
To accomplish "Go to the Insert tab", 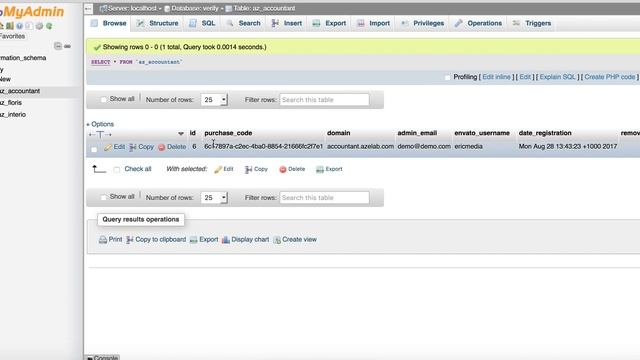I will (287, 23).
